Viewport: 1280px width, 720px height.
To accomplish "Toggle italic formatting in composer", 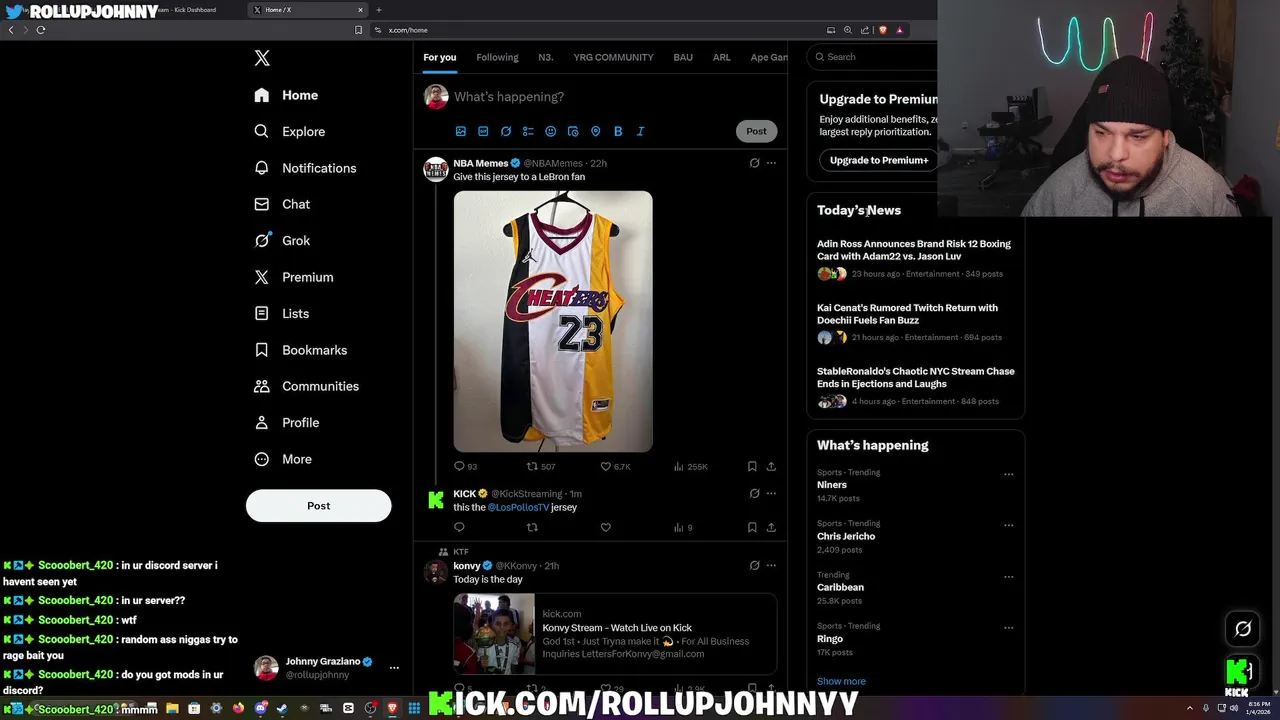I will pos(640,131).
